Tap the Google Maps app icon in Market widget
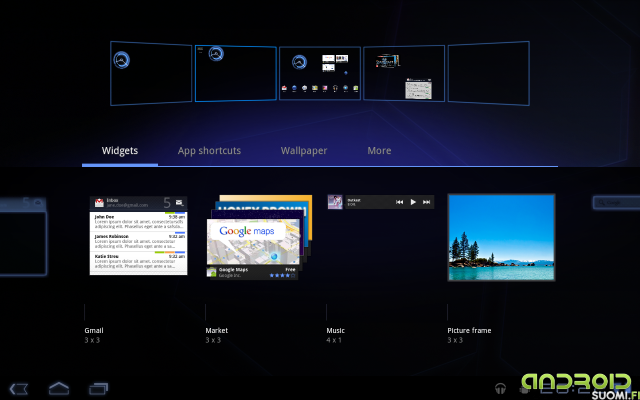640x400 pixels. pos(211,272)
